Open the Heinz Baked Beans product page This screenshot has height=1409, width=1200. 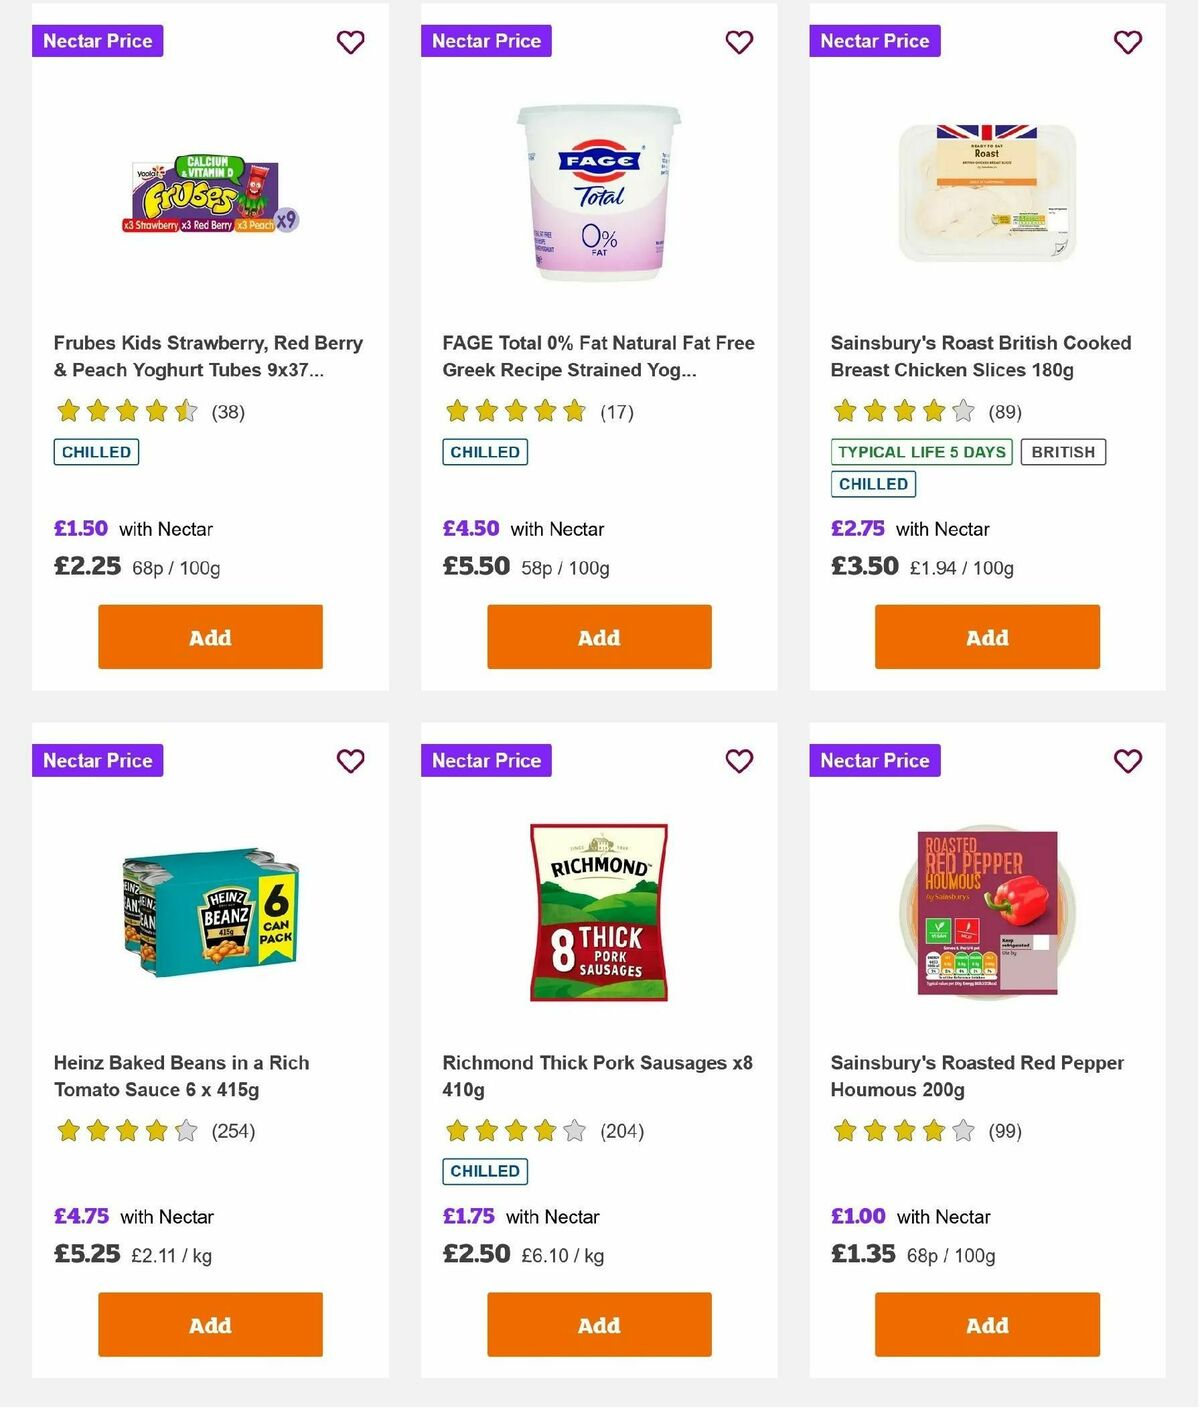coord(181,1076)
